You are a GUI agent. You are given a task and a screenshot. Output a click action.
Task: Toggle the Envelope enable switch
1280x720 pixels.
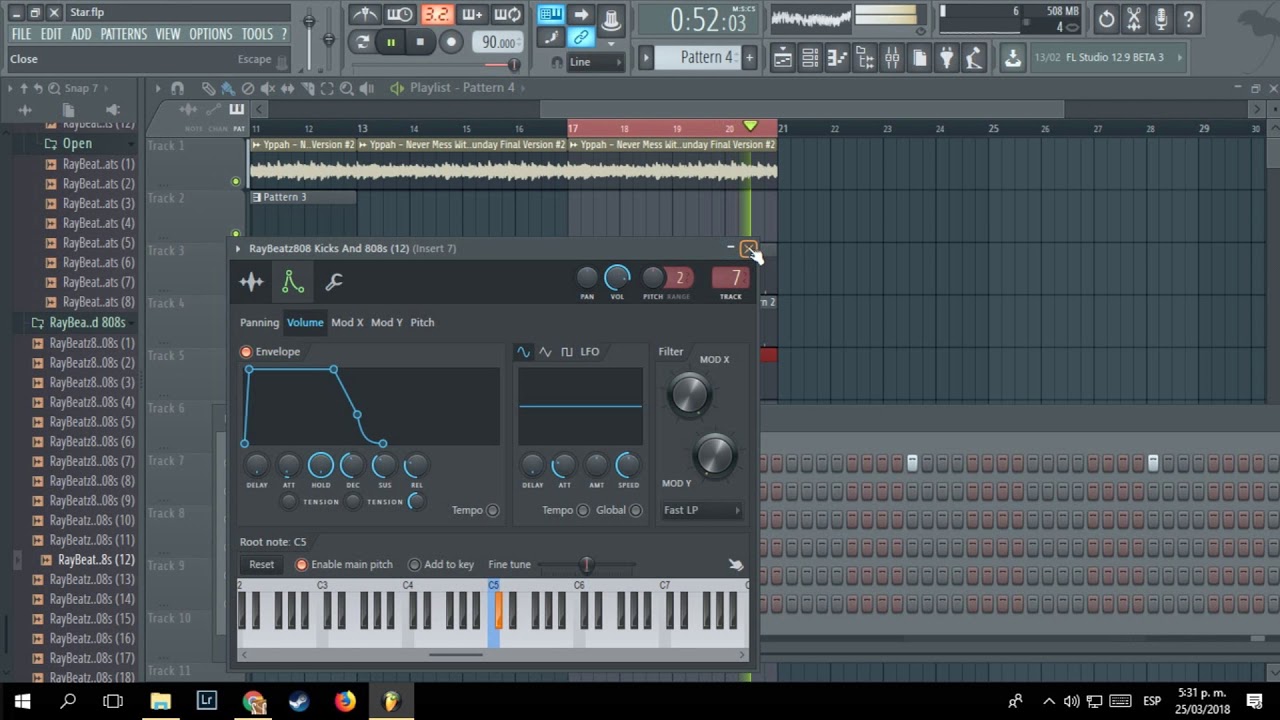pyautogui.click(x=246, y=352)
